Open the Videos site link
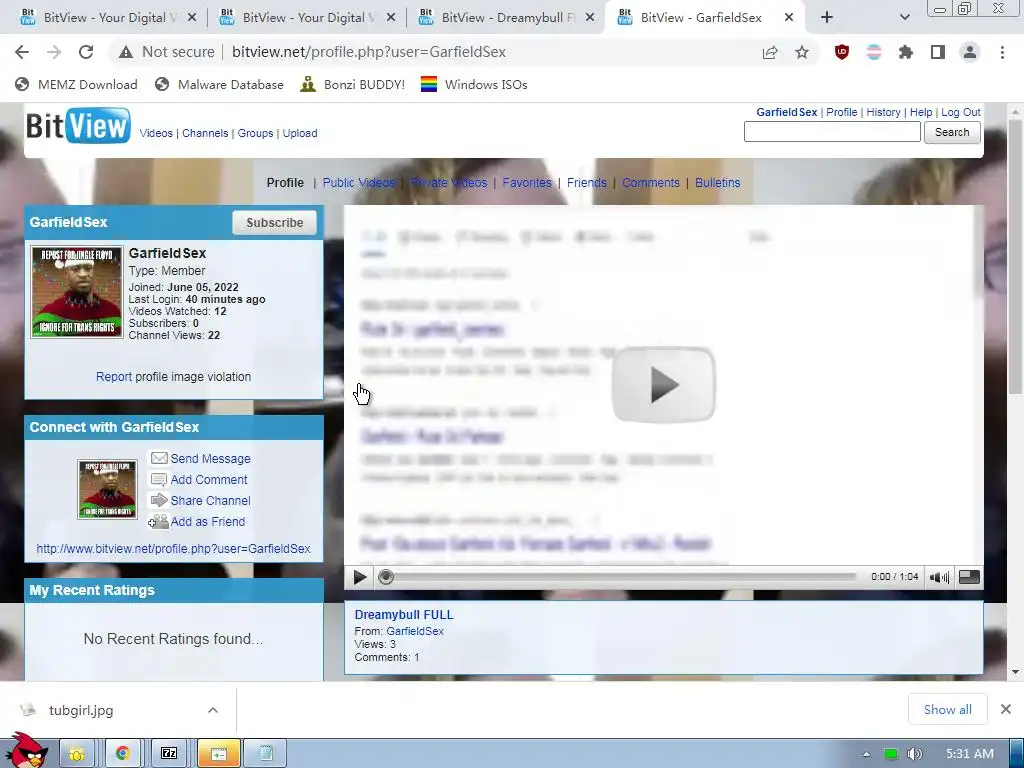1024x768 pixels. [156, 133]
